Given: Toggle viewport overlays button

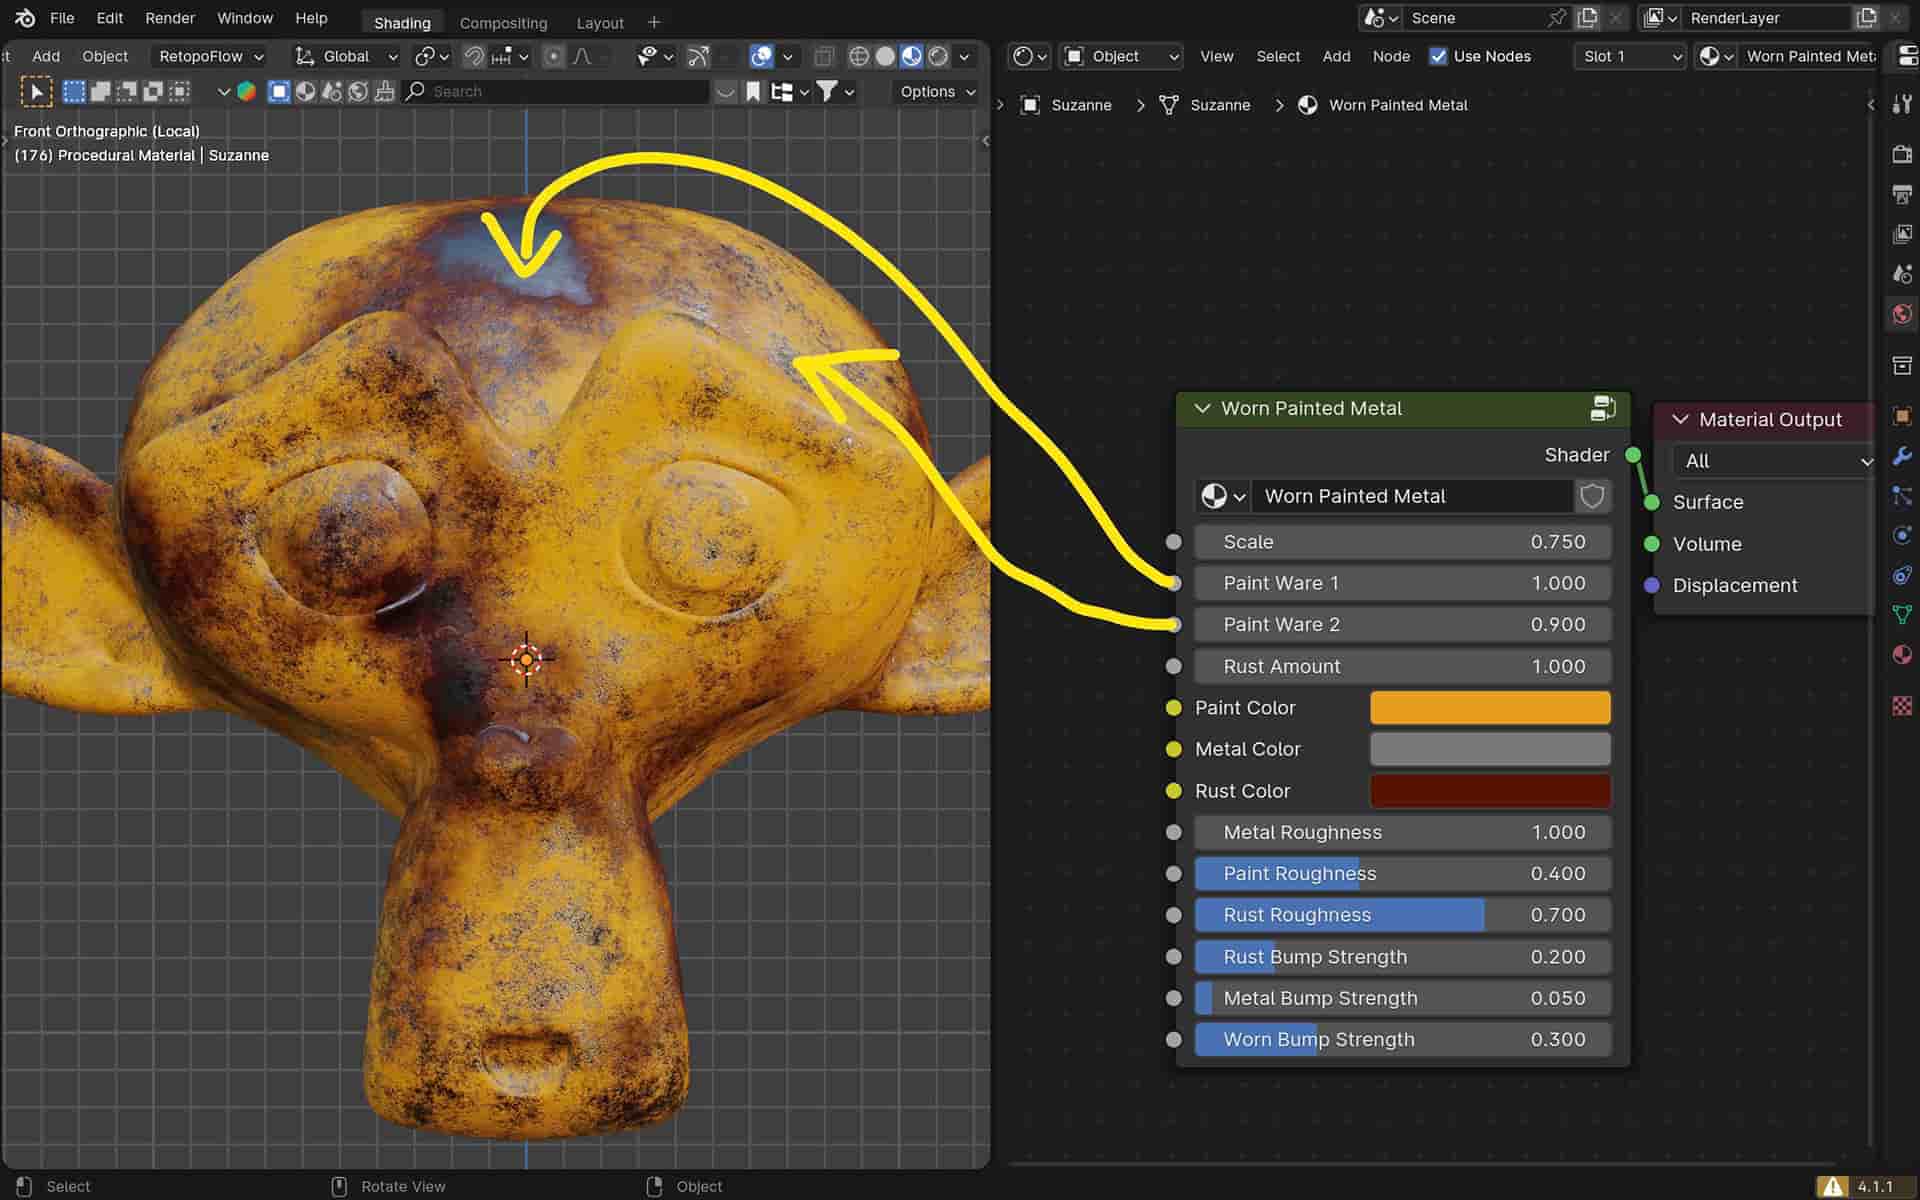Looking at the screenshot, I should 762,56.
